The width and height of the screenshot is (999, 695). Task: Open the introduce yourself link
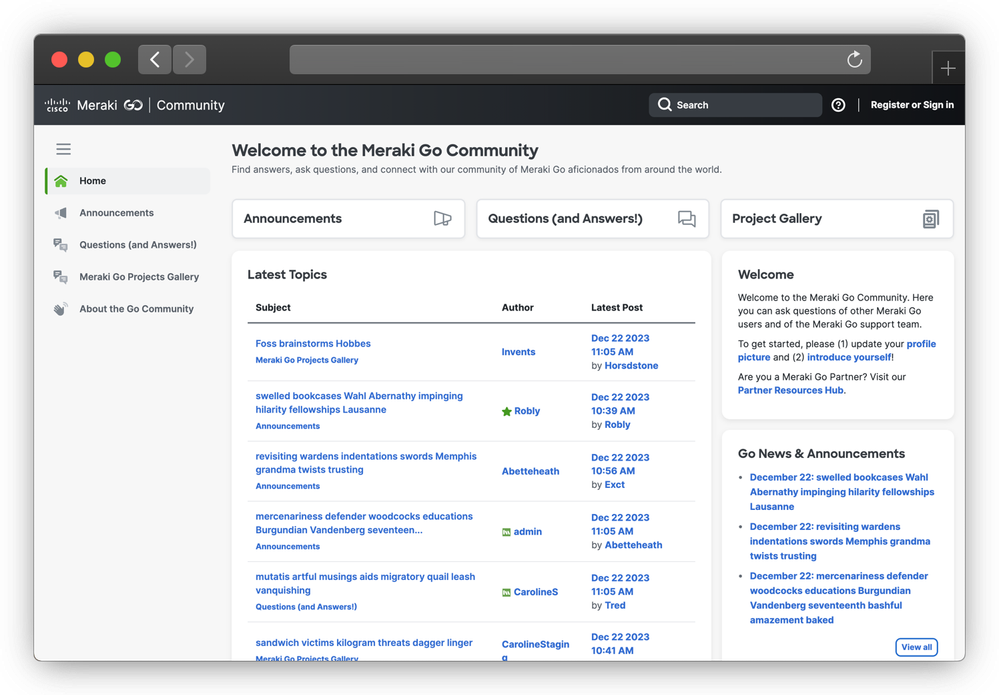pyautogui.click(x=849, y=357)
